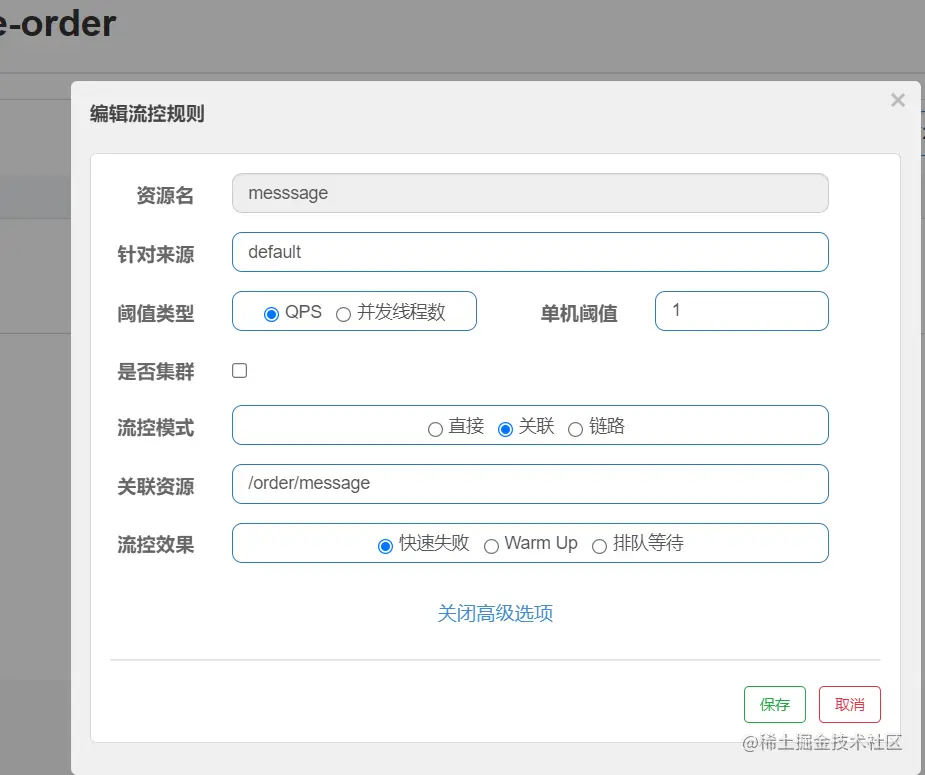Click the 资源名 label
925x775 pixels.
pos(165,195)
